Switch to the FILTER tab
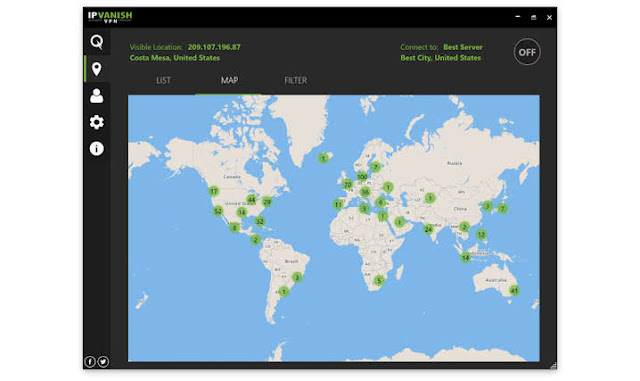Viewport: 640px width, 381px height. coord(296,80)
